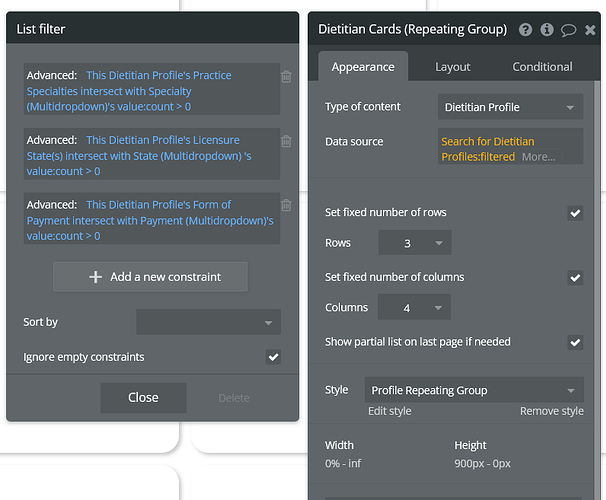This screenshot has width=606, height=500.
Task: Switch to the Layout tab
Action: 453,67
